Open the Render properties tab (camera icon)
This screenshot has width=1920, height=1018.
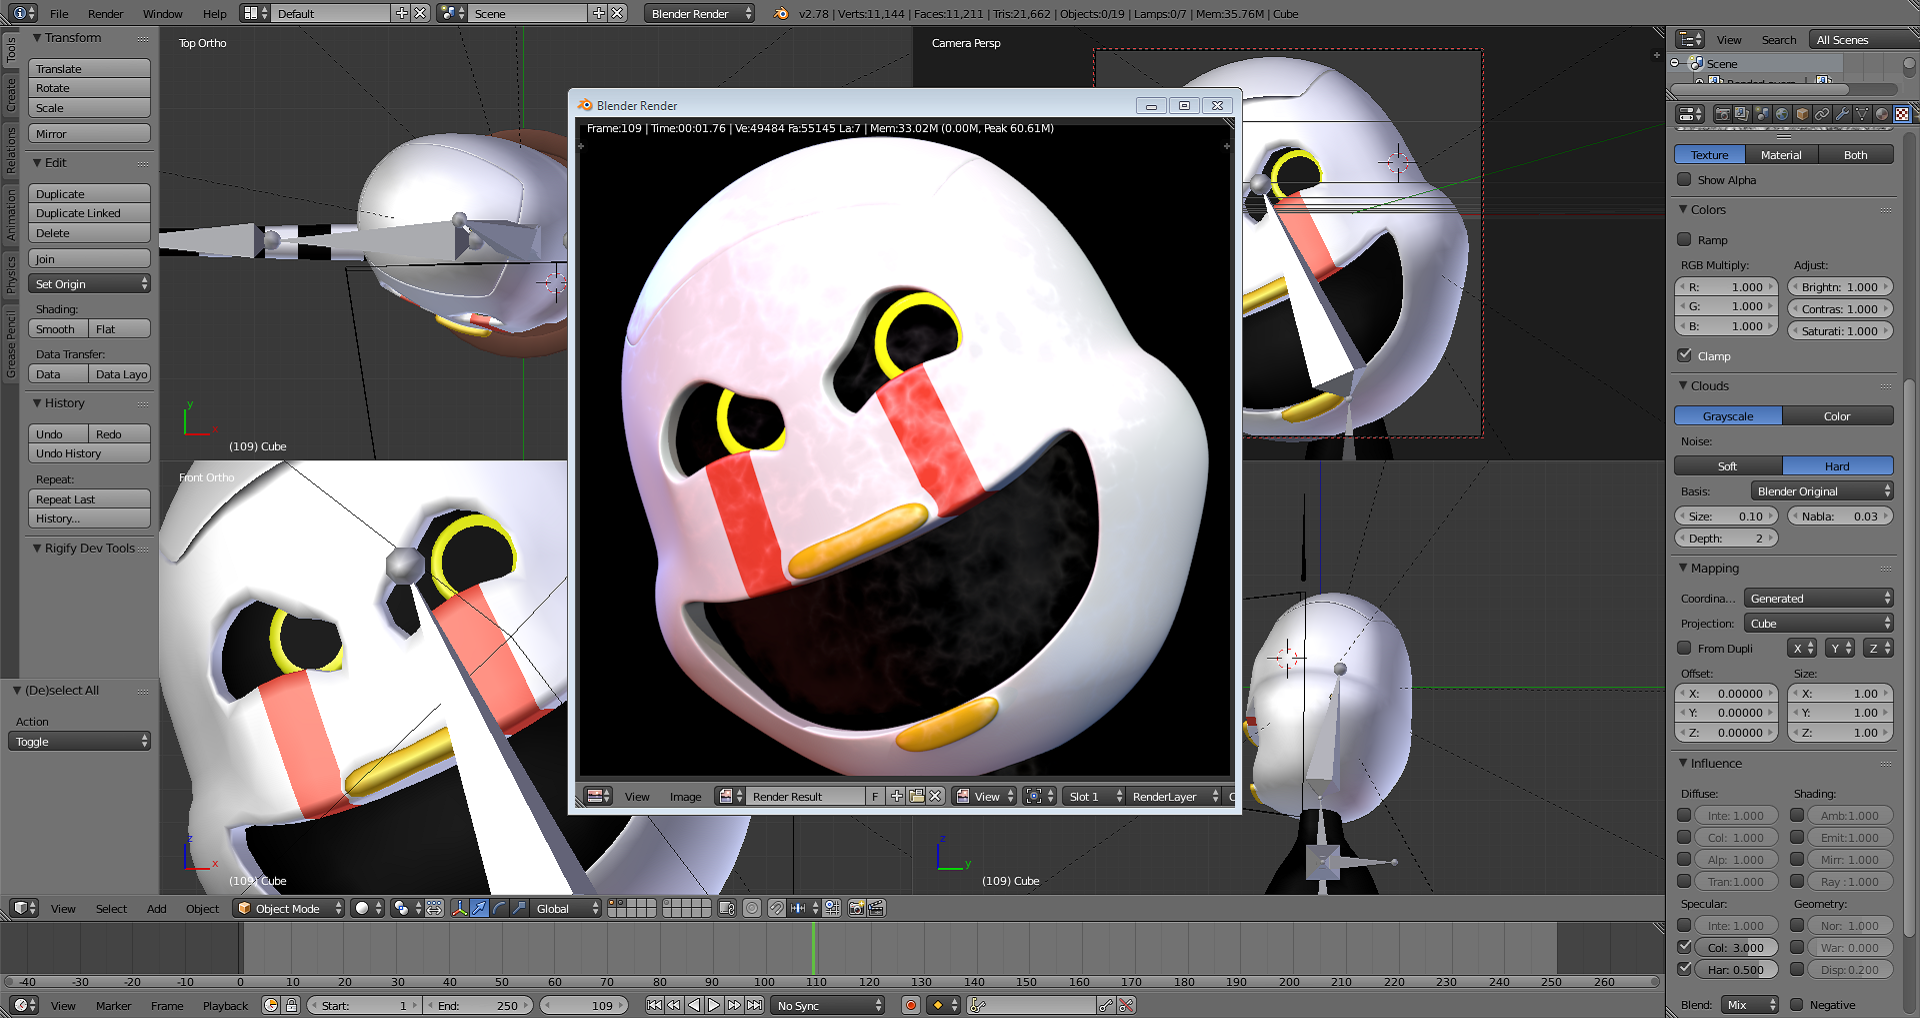pyautogui.click(x=1723, y=114)
